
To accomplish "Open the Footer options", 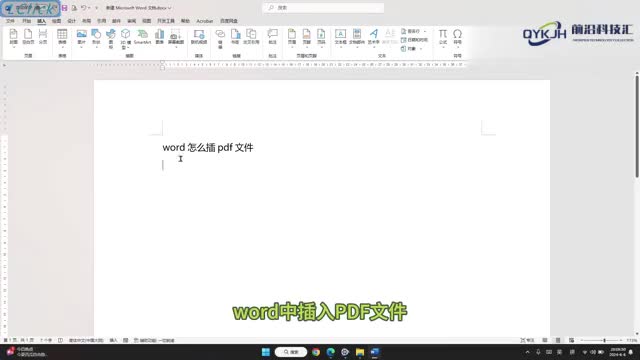I will pos(307,37).
